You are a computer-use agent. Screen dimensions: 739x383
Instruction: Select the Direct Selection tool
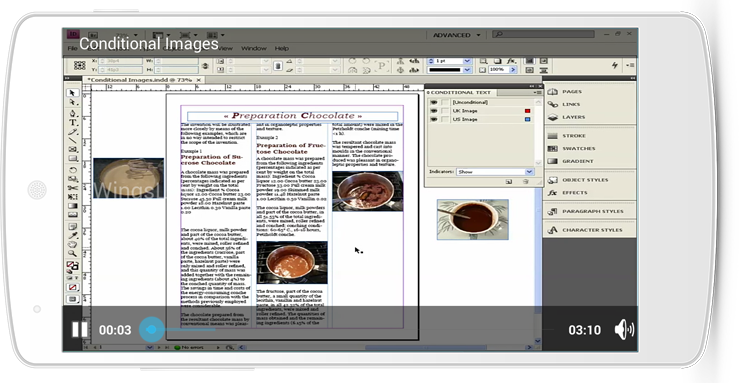click(72, 102)
